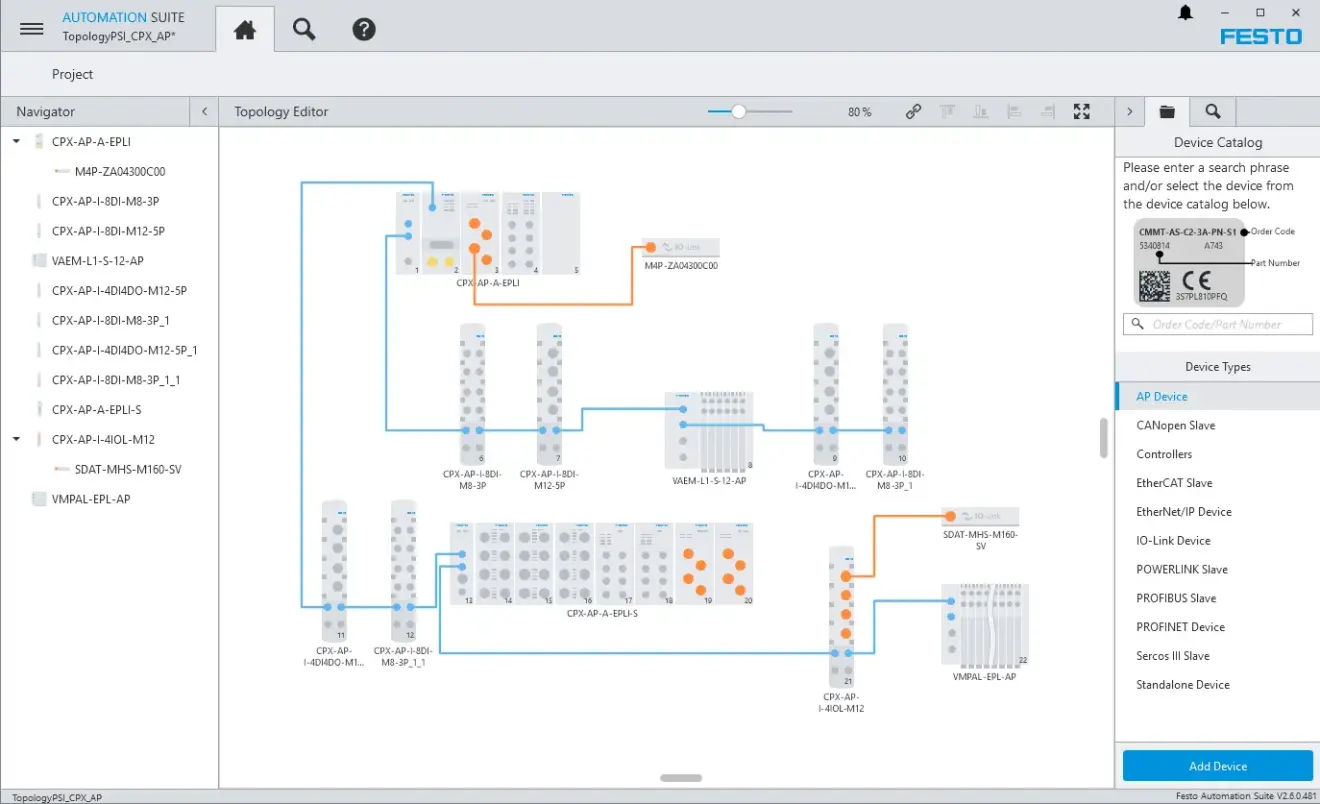Image resolution: width=1320 pixels, height=804 pixels.
Task: Select the CPX-AP-A-EPLI module in the topology canvas
Action: point(488,233)
